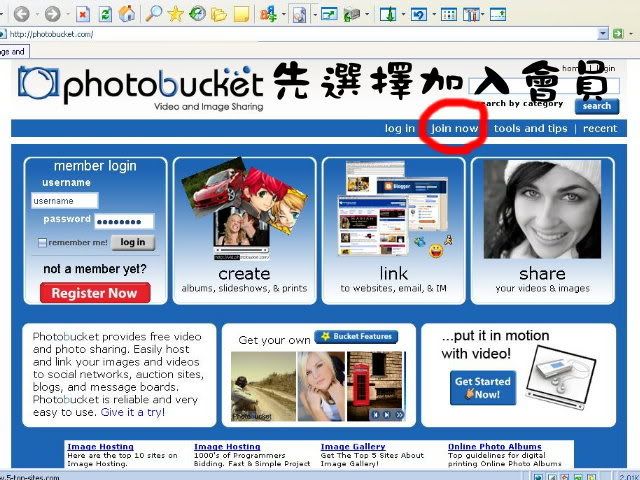Click the double-arrow fast-forward in slideshow

tap(399, 415)
